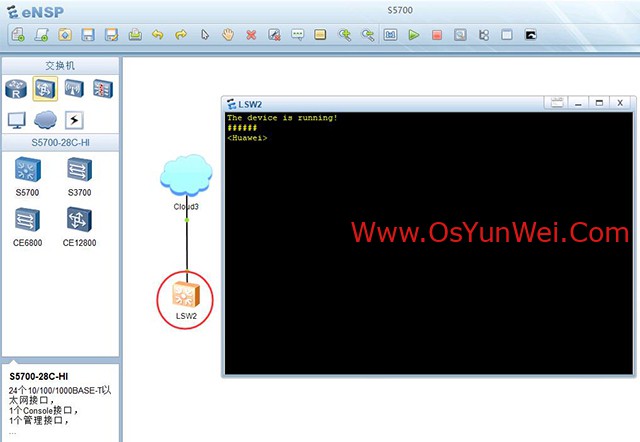Activate the hand pan tool
This screenshot has width=640, height=442.
[x=228, y=35]
